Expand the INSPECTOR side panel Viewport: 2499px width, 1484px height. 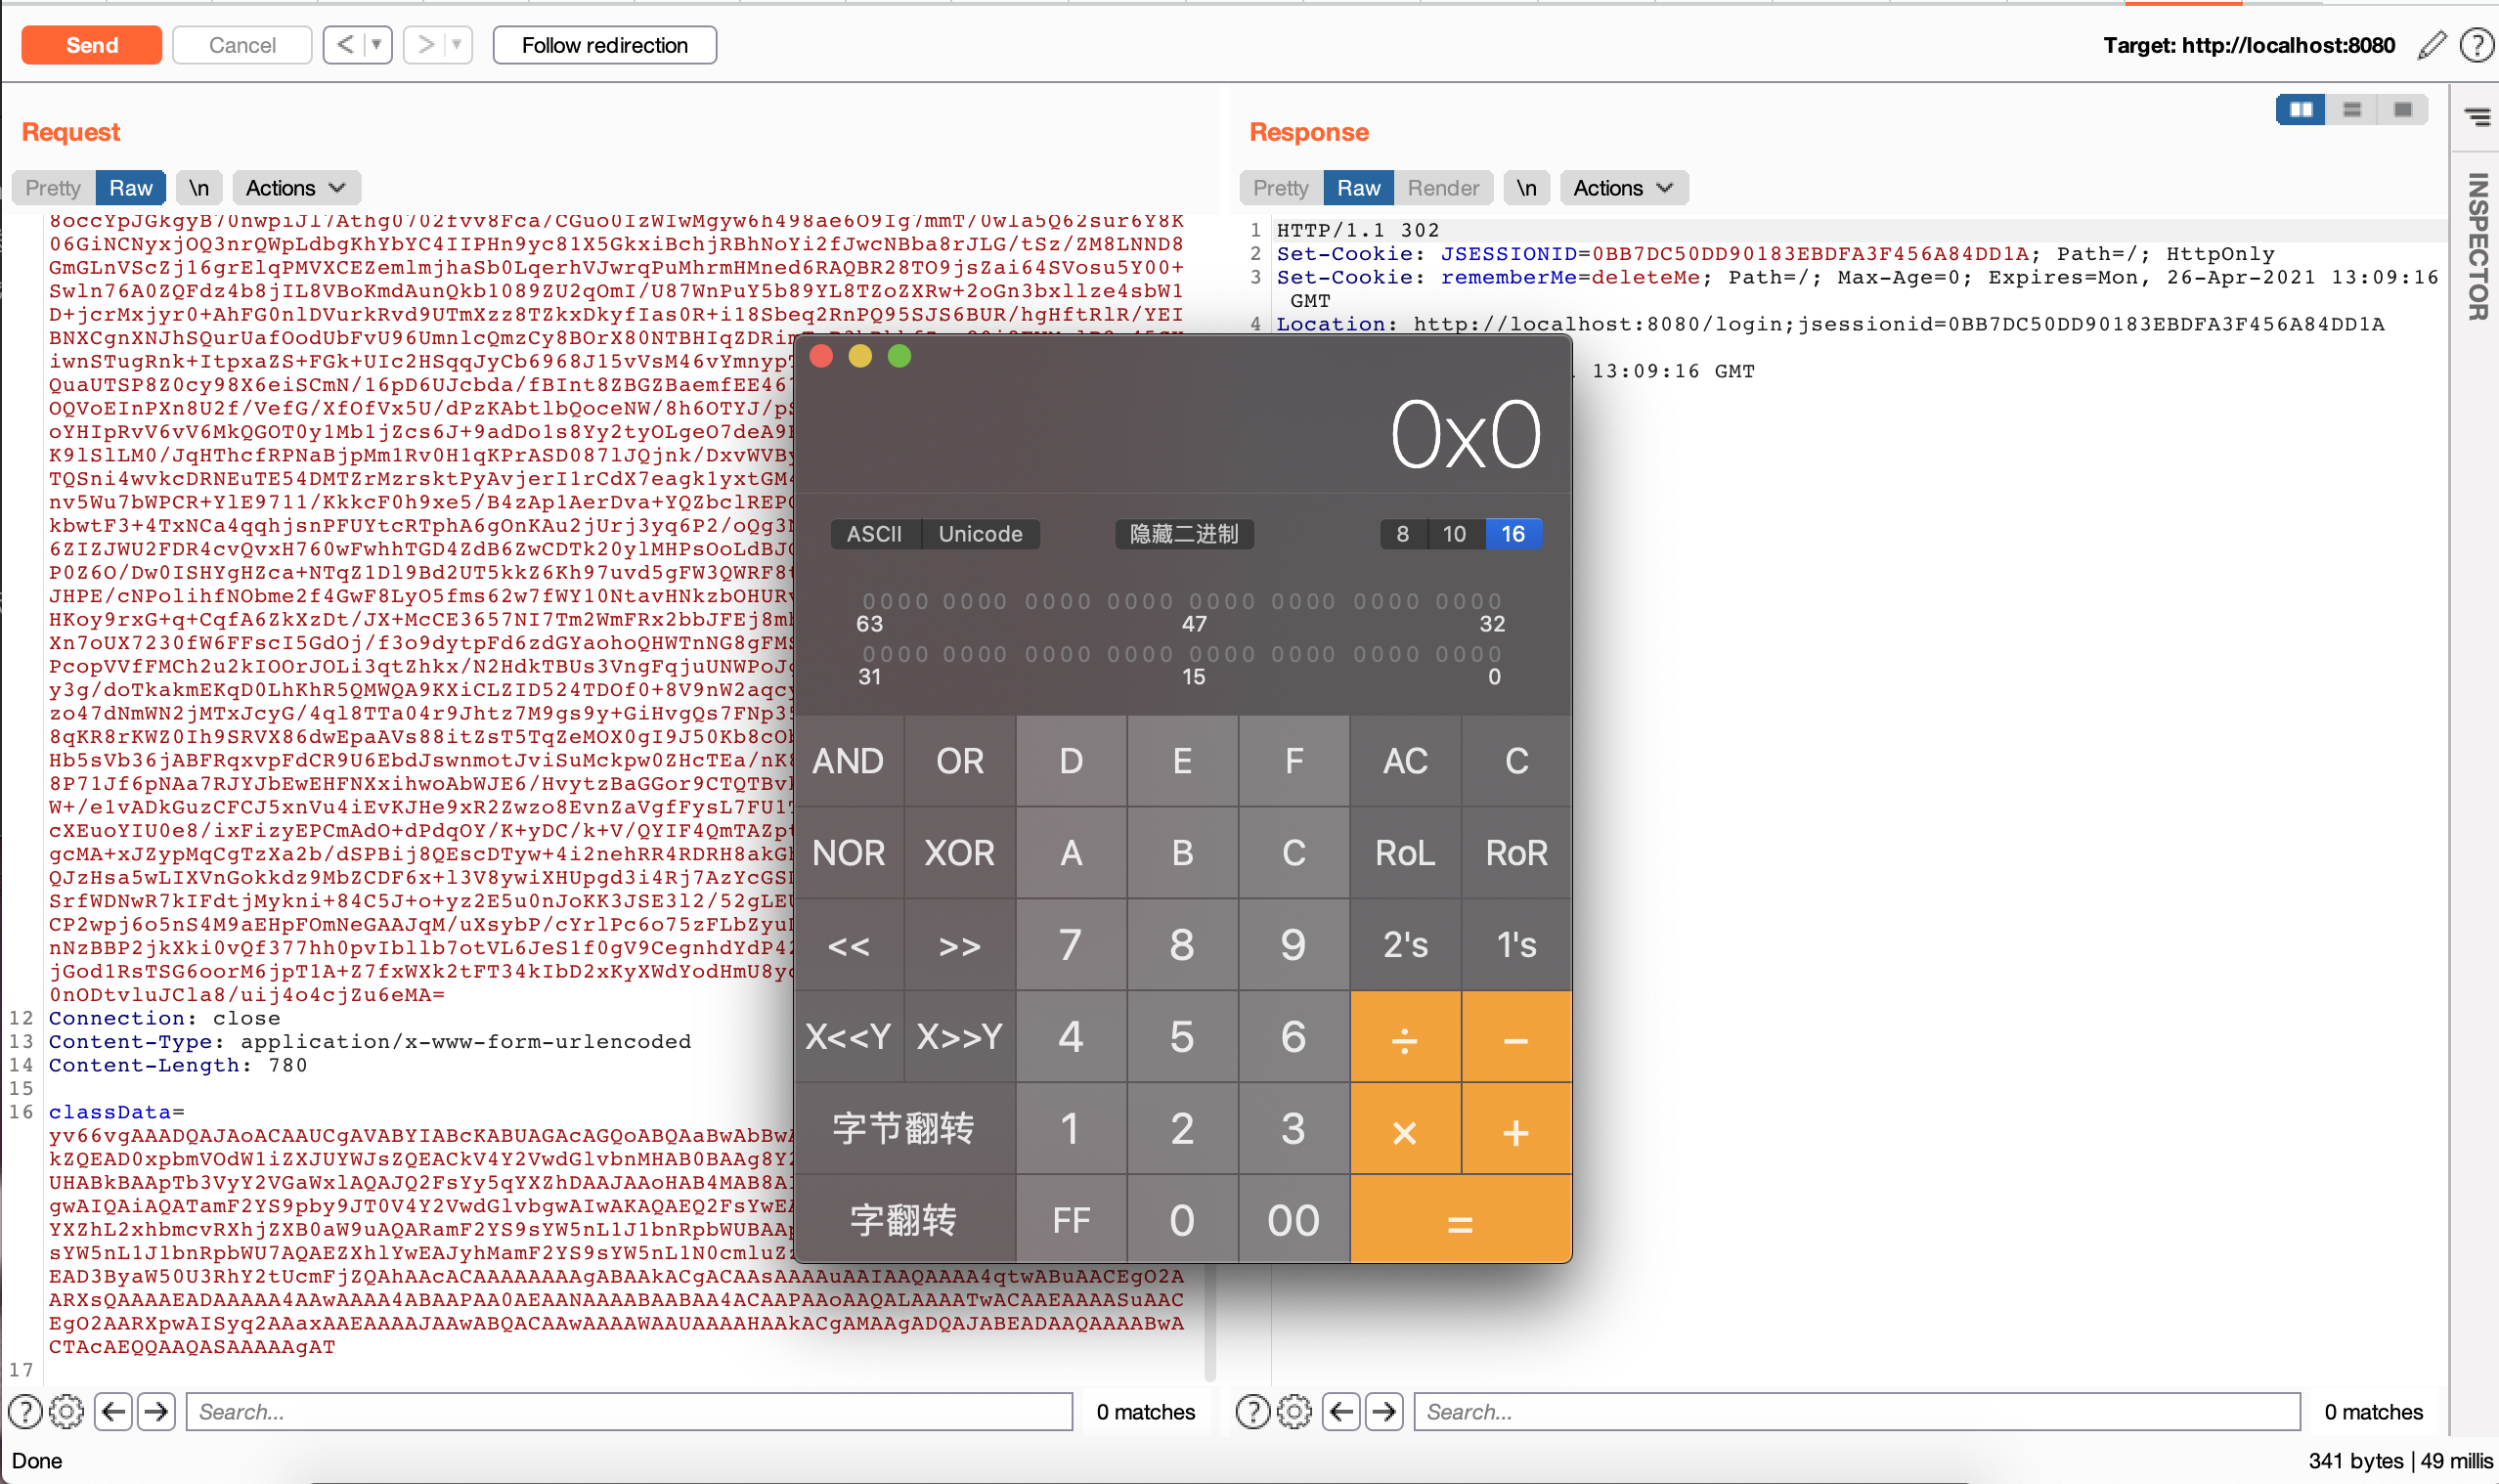tap(2478, 246)
